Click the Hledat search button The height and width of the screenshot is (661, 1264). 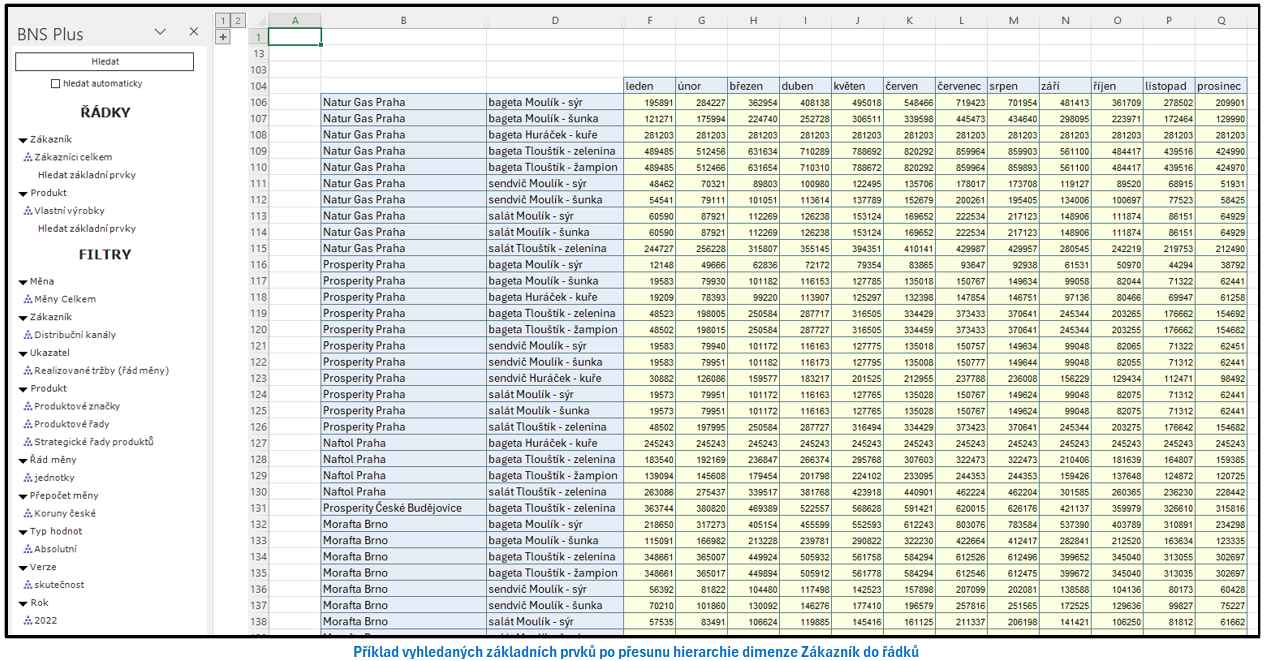coord(104,62)
